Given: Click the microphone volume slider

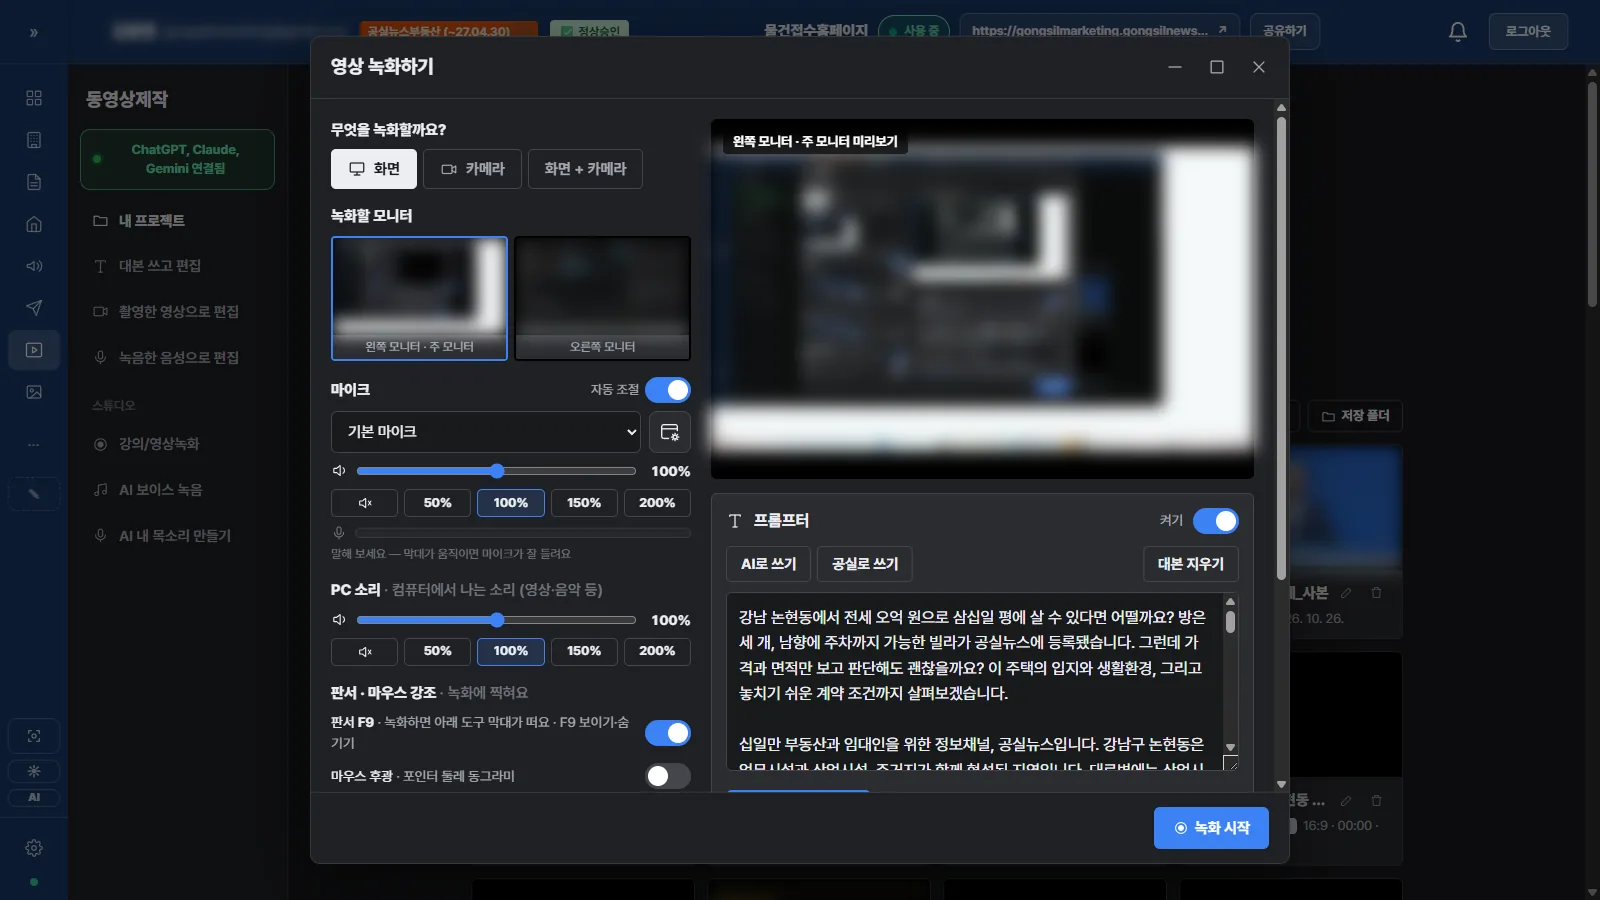Looking at the screenshot, I should point(496,471).
